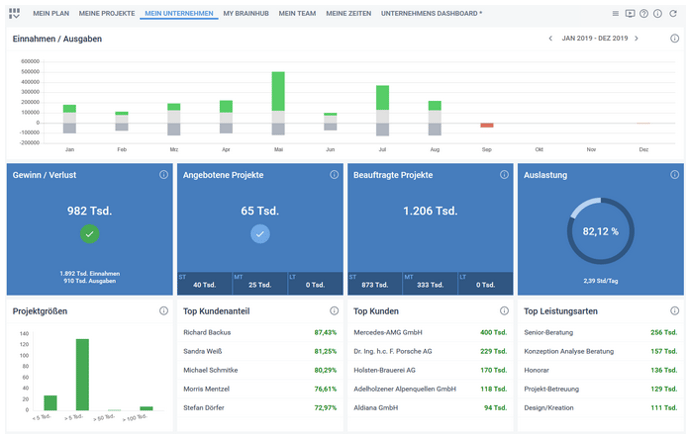Advance to next date range with right chevron
The image size is (688, 436).
(637, 38)
